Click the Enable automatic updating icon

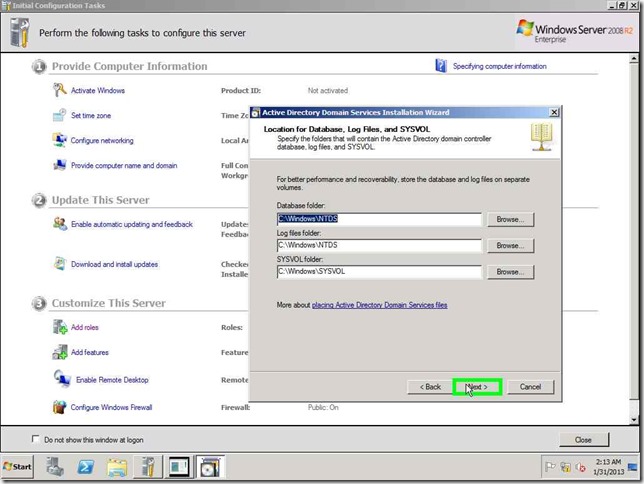[x=60, y=224]
